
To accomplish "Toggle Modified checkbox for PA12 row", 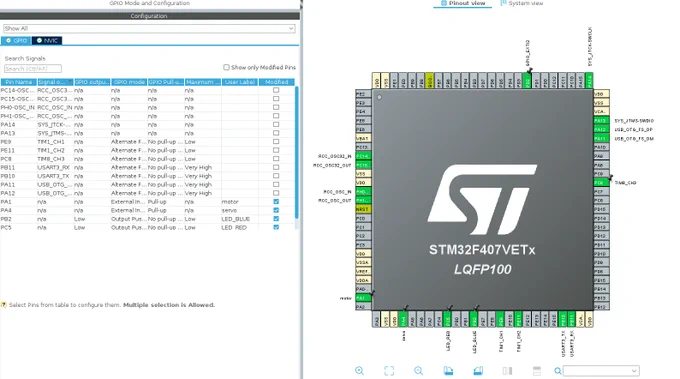I will pos(276,193).
